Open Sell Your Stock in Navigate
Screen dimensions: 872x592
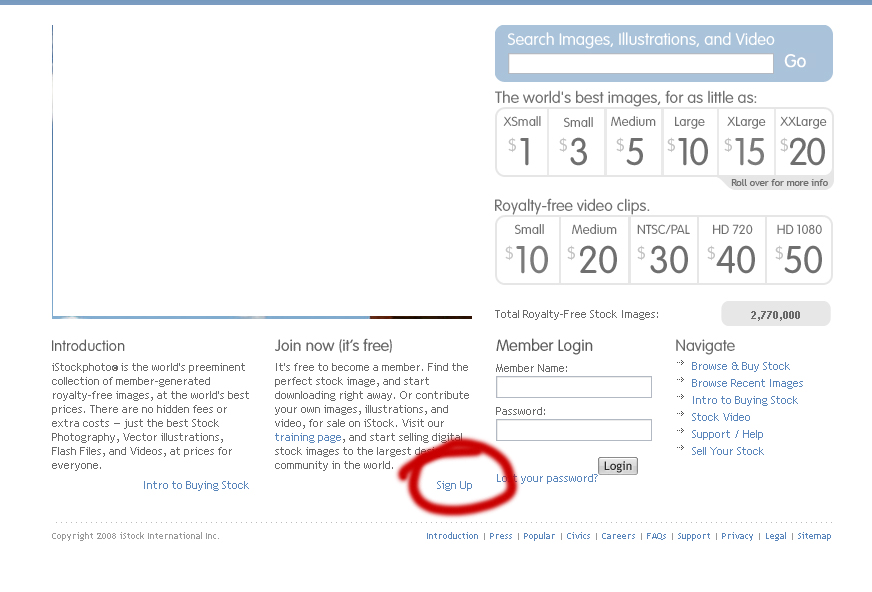[x=727, y=451]
